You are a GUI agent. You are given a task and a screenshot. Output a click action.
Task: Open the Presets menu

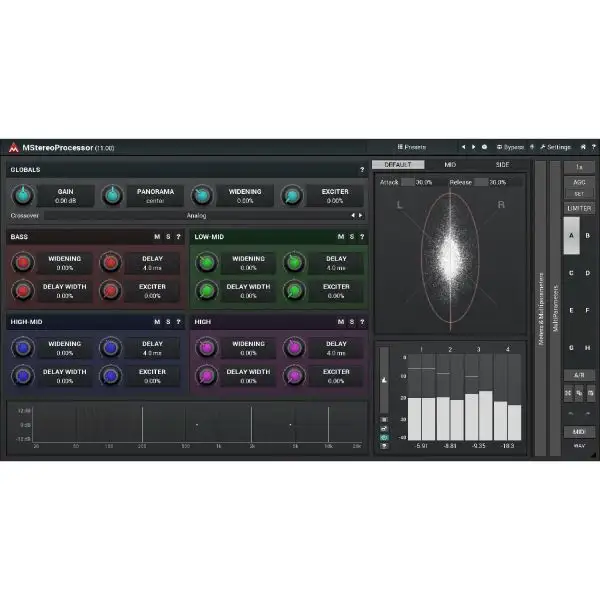coord(412,147)
